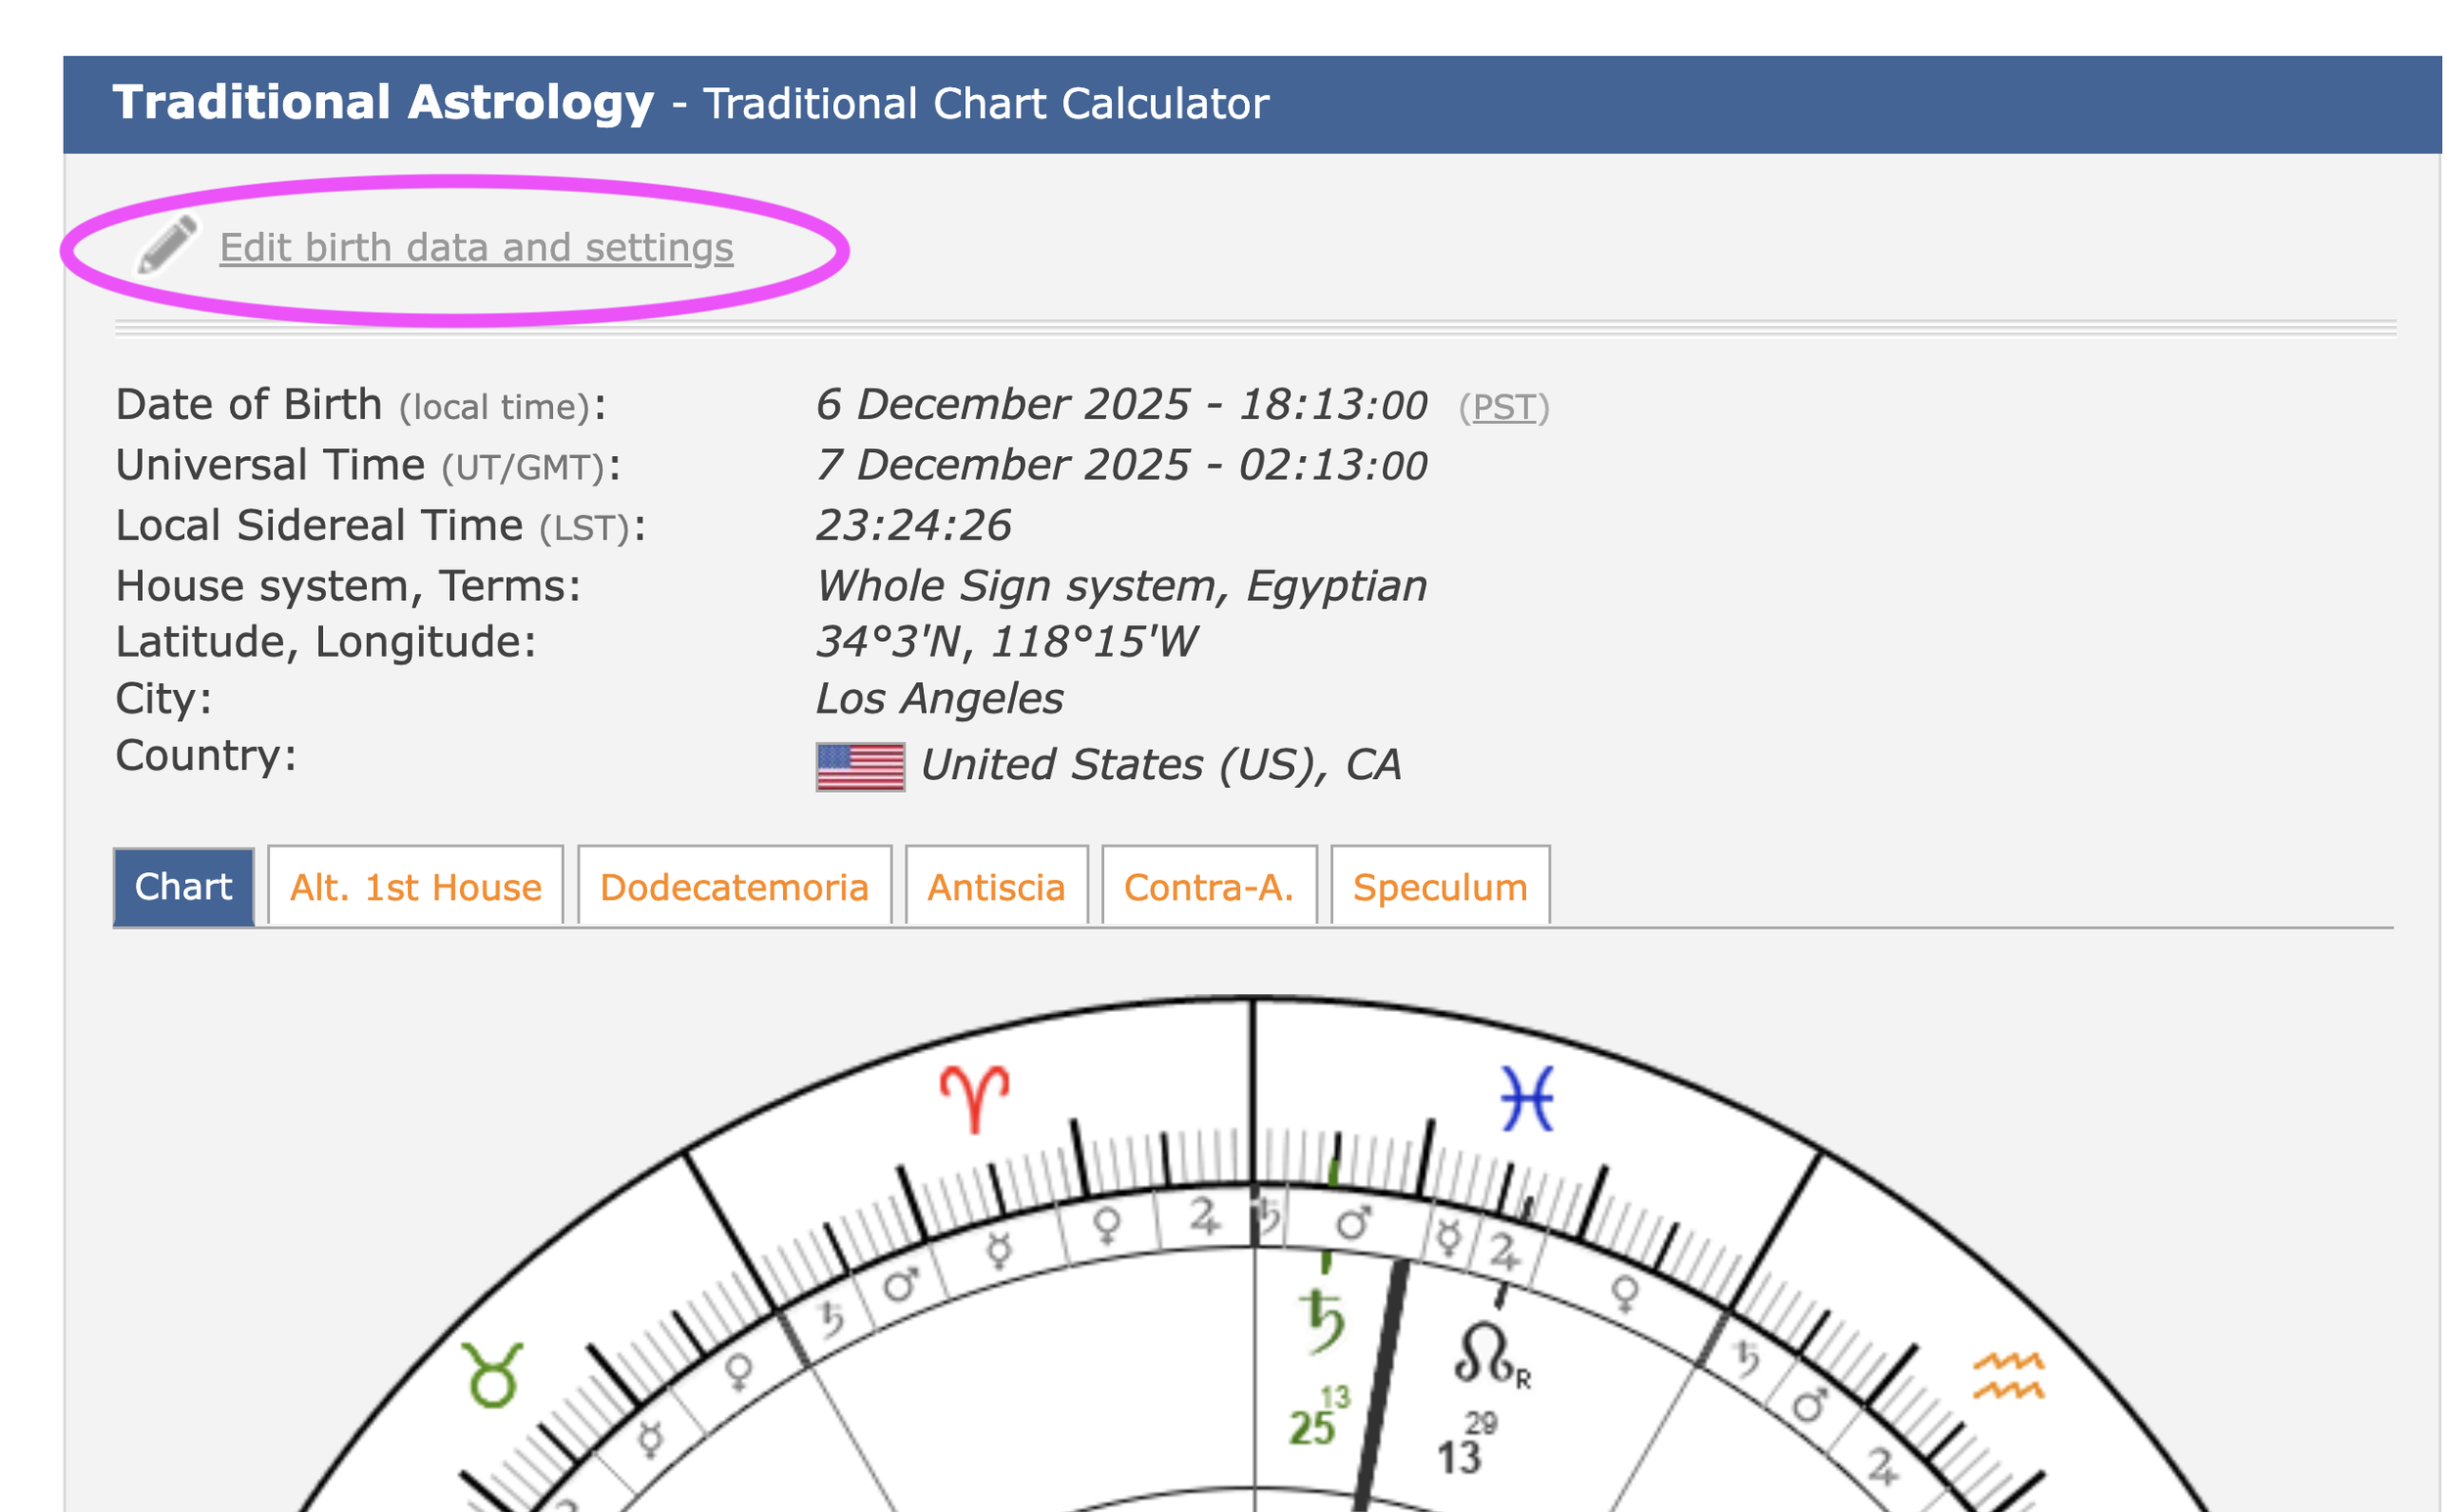The image size is (2447, 1512).
Task: Click the pencil edit icon
Action: 167,245
